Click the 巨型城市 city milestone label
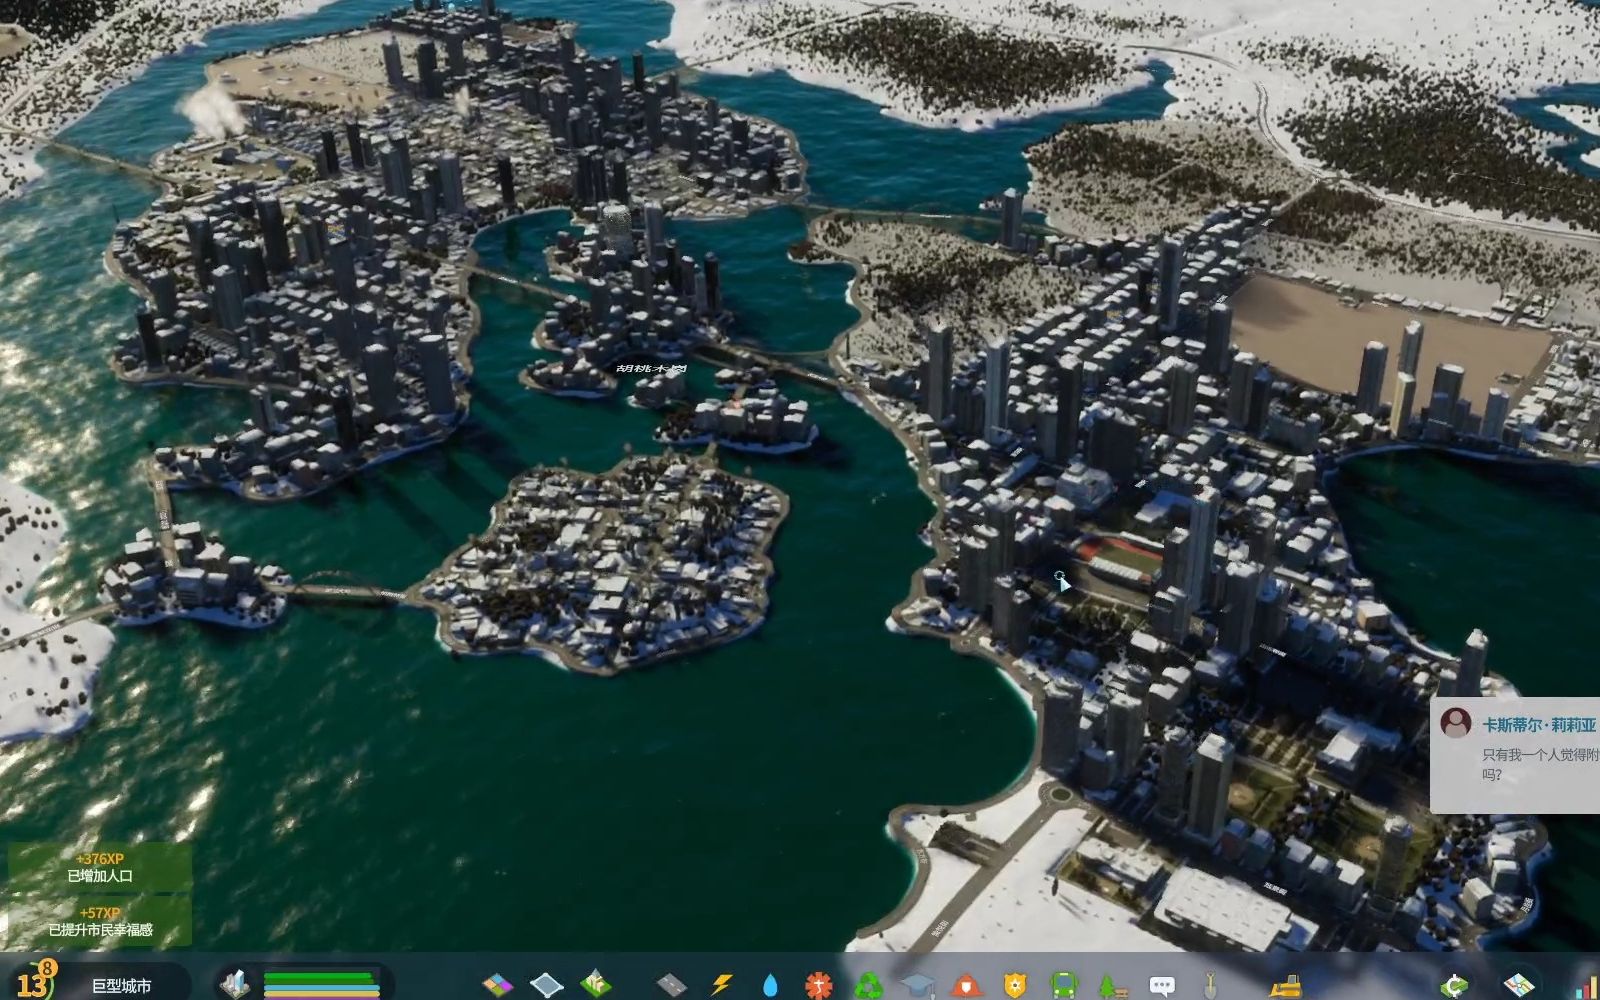The width and height of the screenshot is (1600, 1000). (122, 986)
